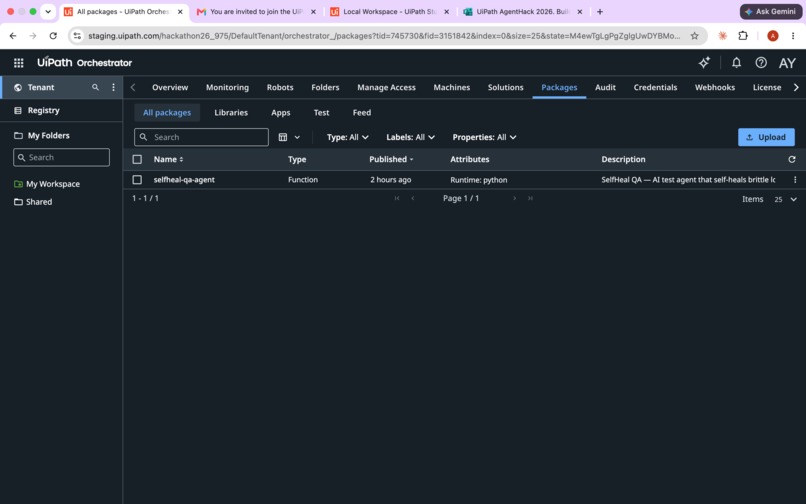This screenshot has height=504, width=806.
Task: Open the Properties: All filter dropdown
Action: point(484,137)
